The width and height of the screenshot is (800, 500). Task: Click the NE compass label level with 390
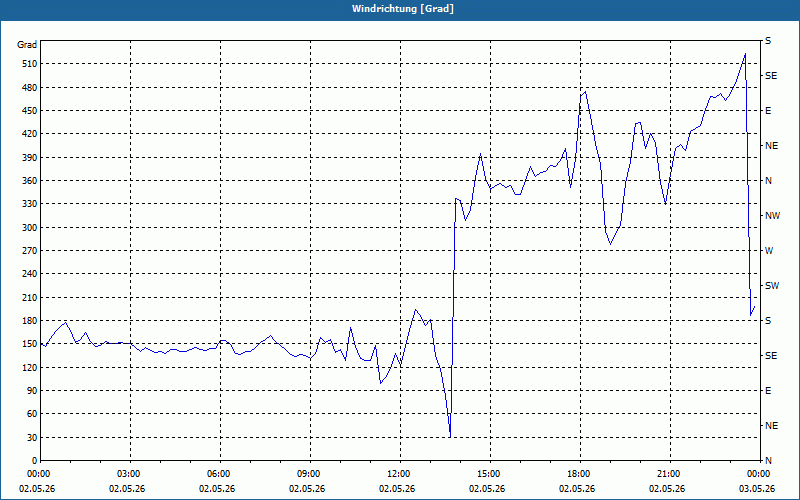(771, 146)
